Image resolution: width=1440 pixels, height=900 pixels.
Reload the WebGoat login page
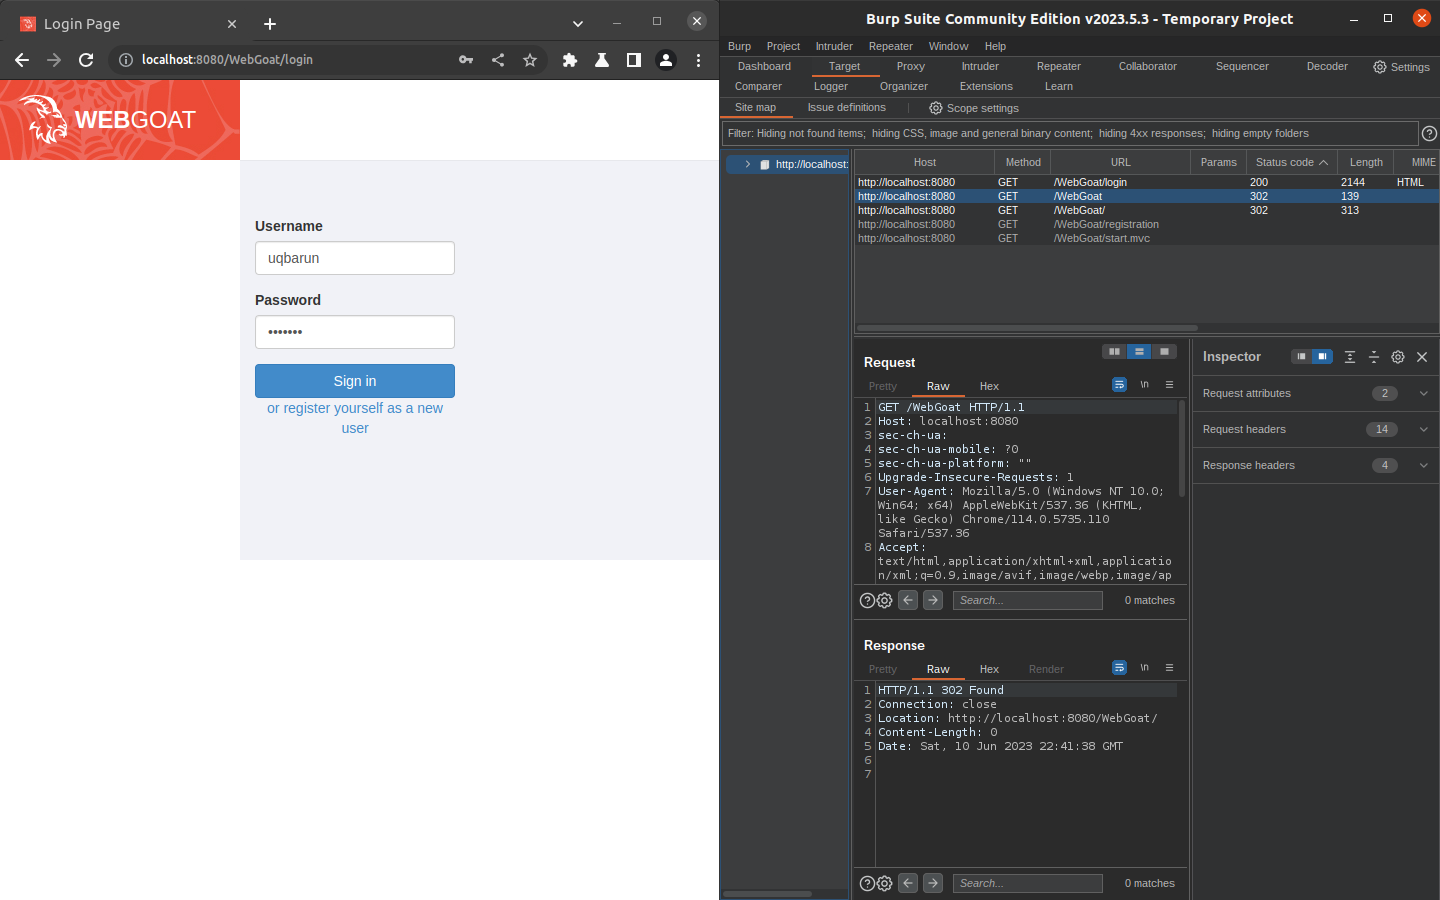point(86,60)
